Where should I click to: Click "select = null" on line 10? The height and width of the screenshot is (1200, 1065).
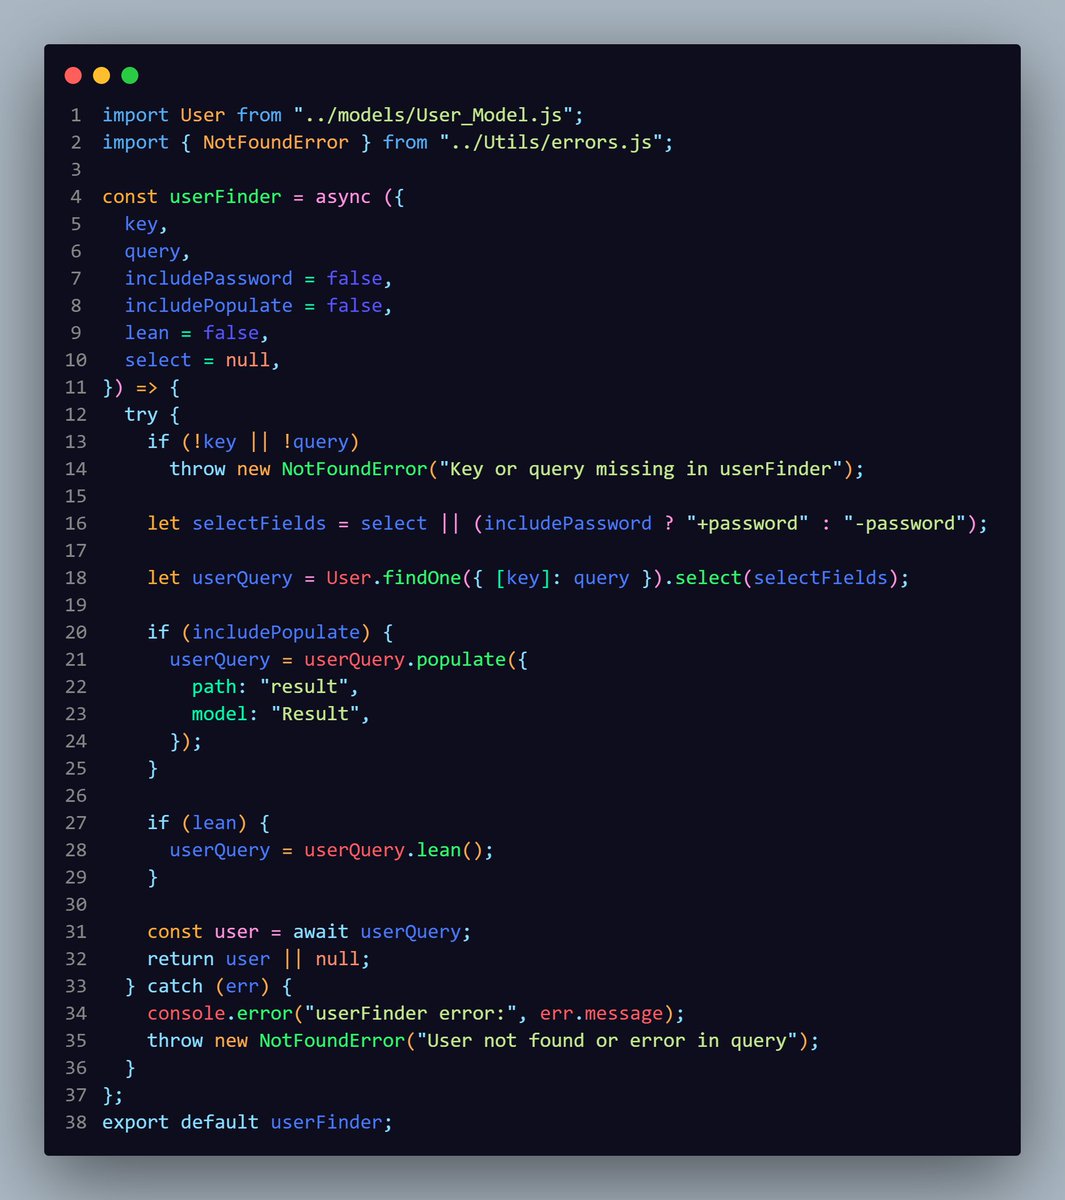click(x=198, y=360)
